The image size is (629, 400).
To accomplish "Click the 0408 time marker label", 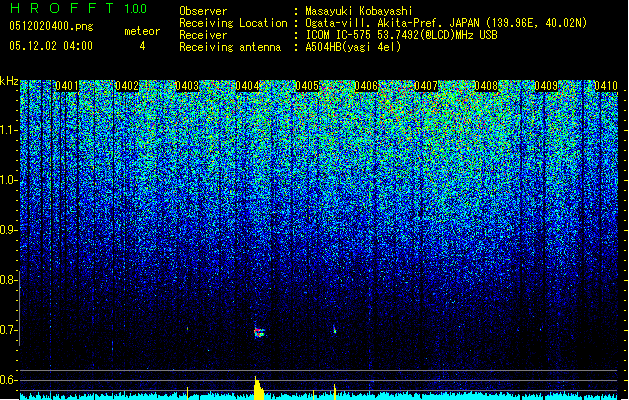I will pyautogui.click(x=486, y=86).
